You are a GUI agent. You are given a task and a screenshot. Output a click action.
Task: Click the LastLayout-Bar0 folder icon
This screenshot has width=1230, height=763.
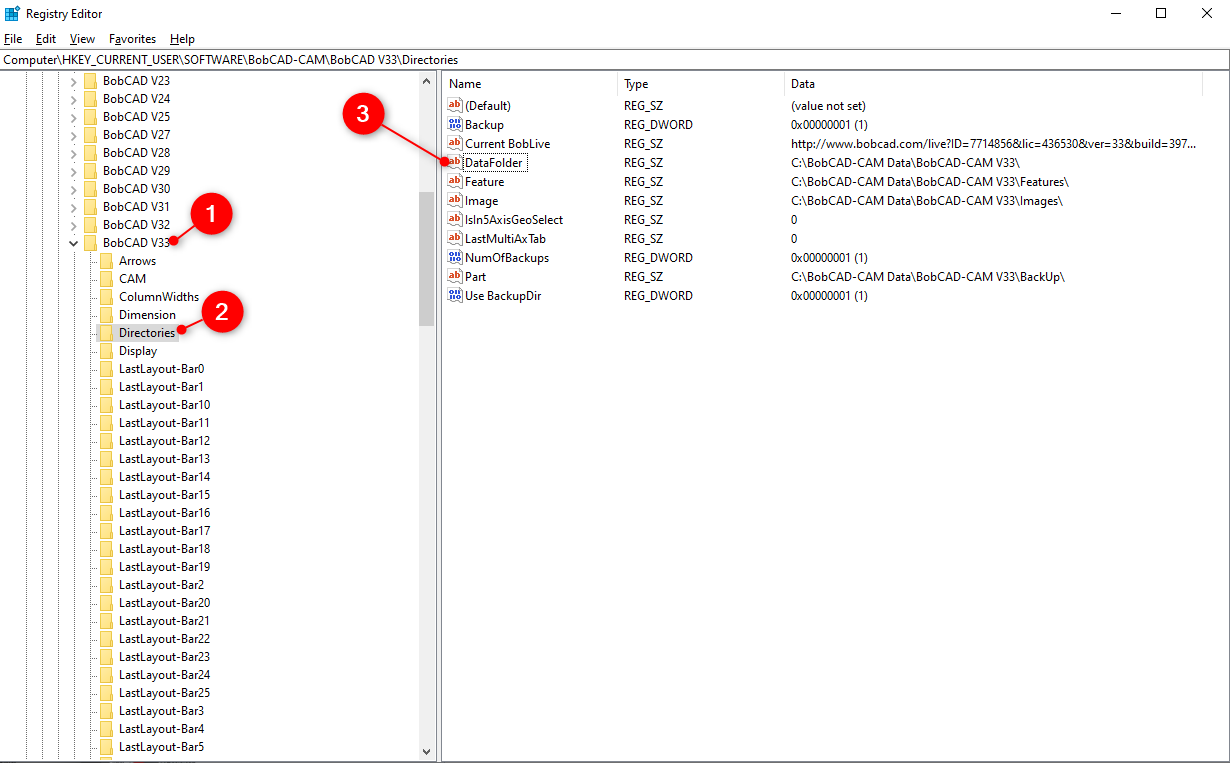[106, 369]
